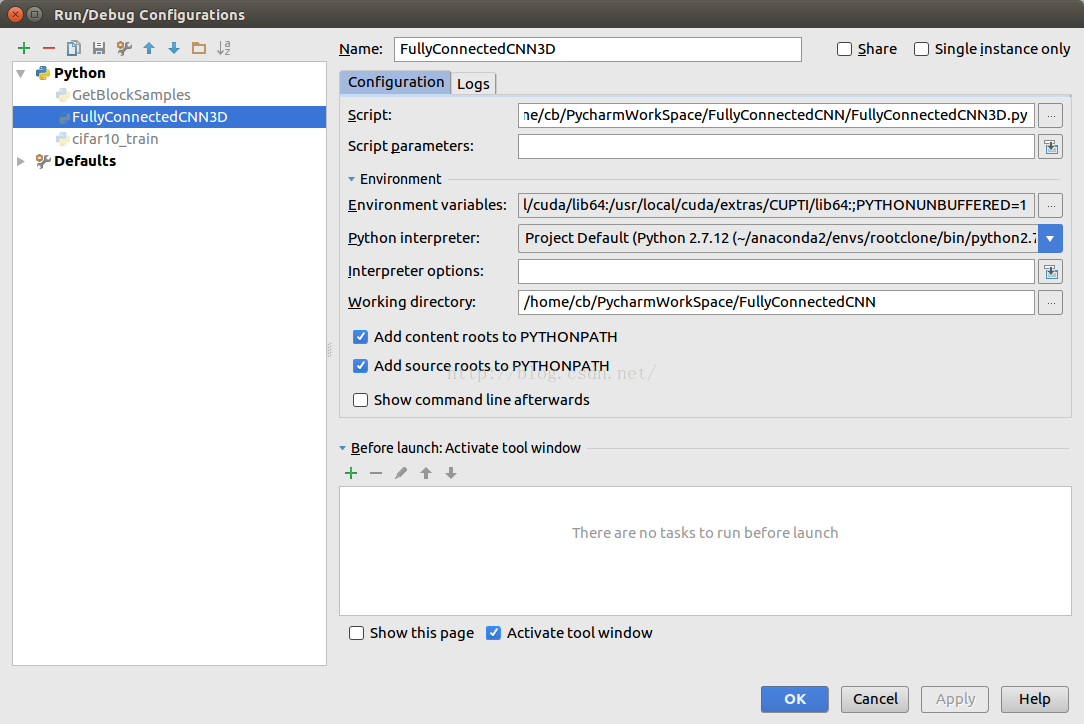Switch to the Configuration tab
This screenshot has height=724, width=1084.
point(395,82)
